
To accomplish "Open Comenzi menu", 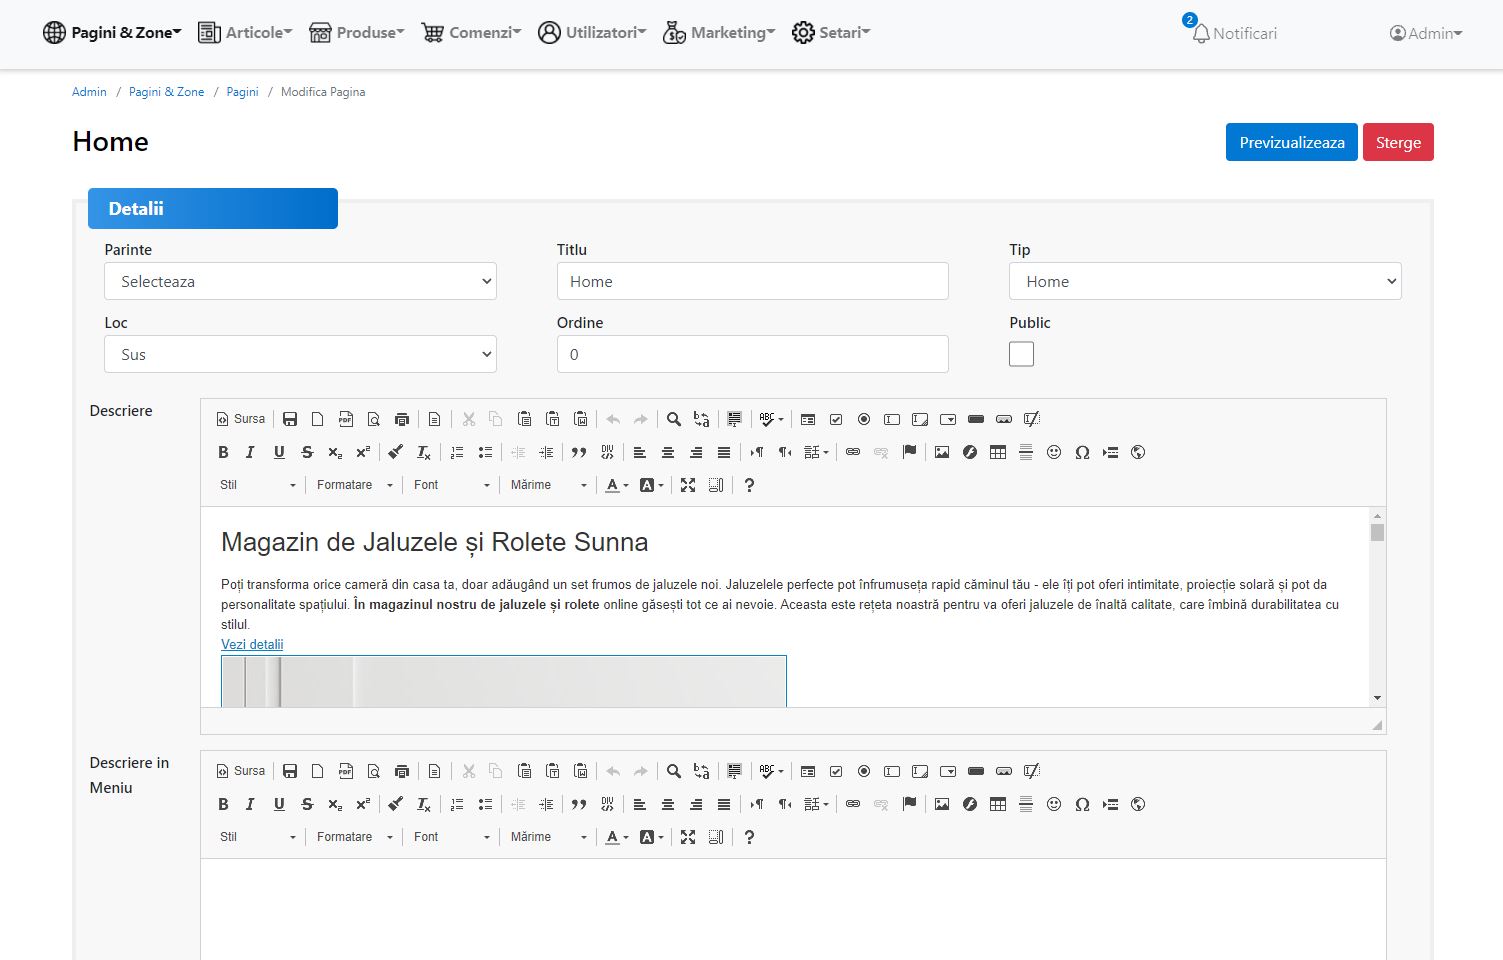I will (x=471, y=32).
